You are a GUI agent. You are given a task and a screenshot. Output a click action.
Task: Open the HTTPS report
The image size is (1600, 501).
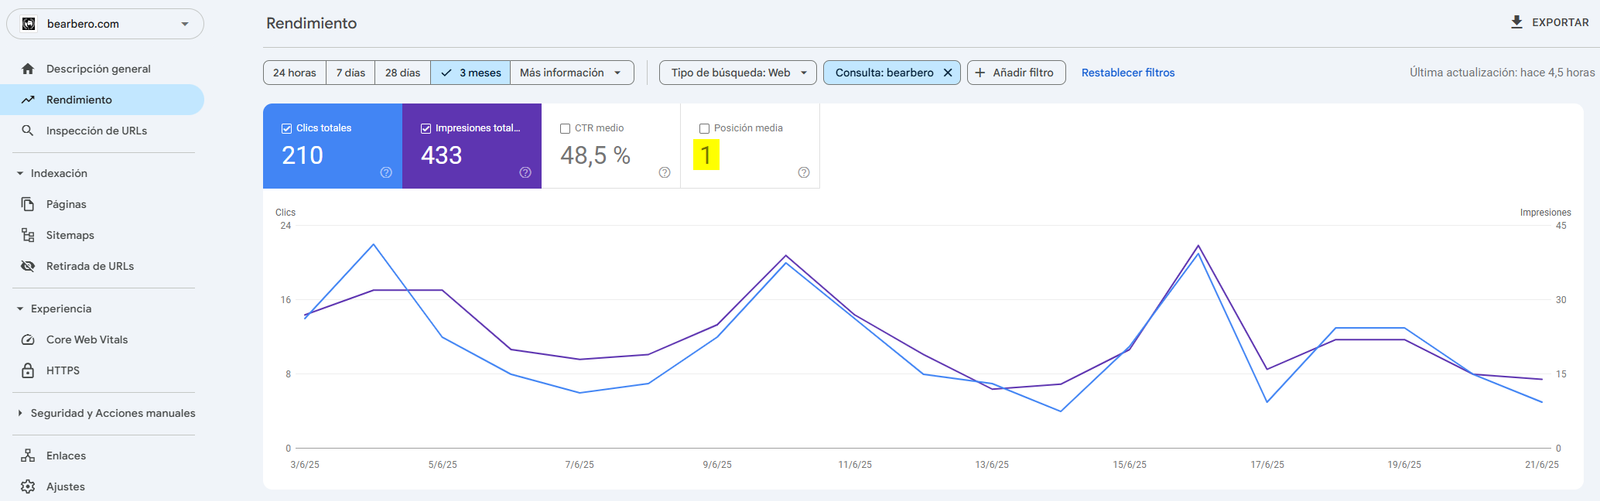(x=102, y=371)
